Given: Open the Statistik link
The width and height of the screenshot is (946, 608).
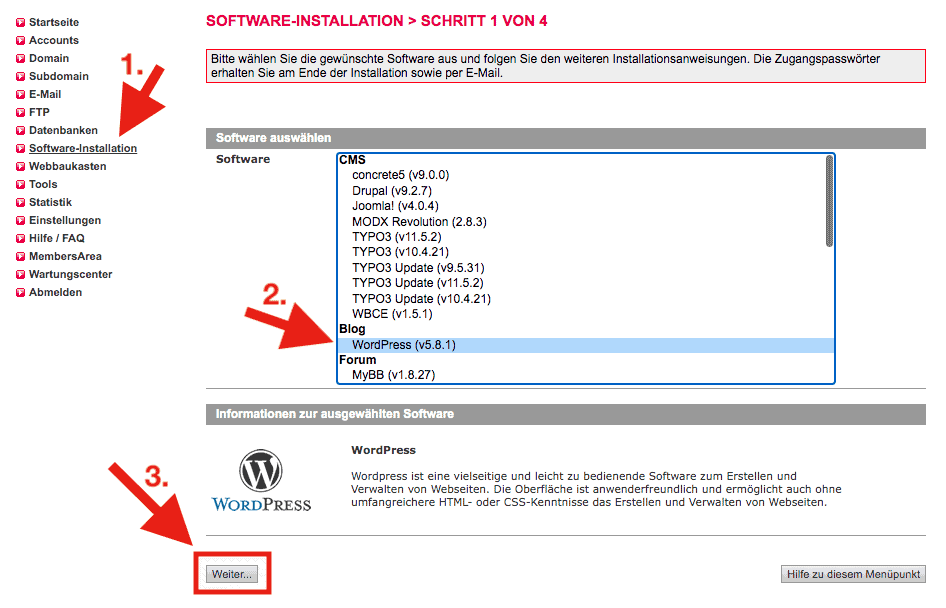Looking at the screenshot, I should coord(50,202).
